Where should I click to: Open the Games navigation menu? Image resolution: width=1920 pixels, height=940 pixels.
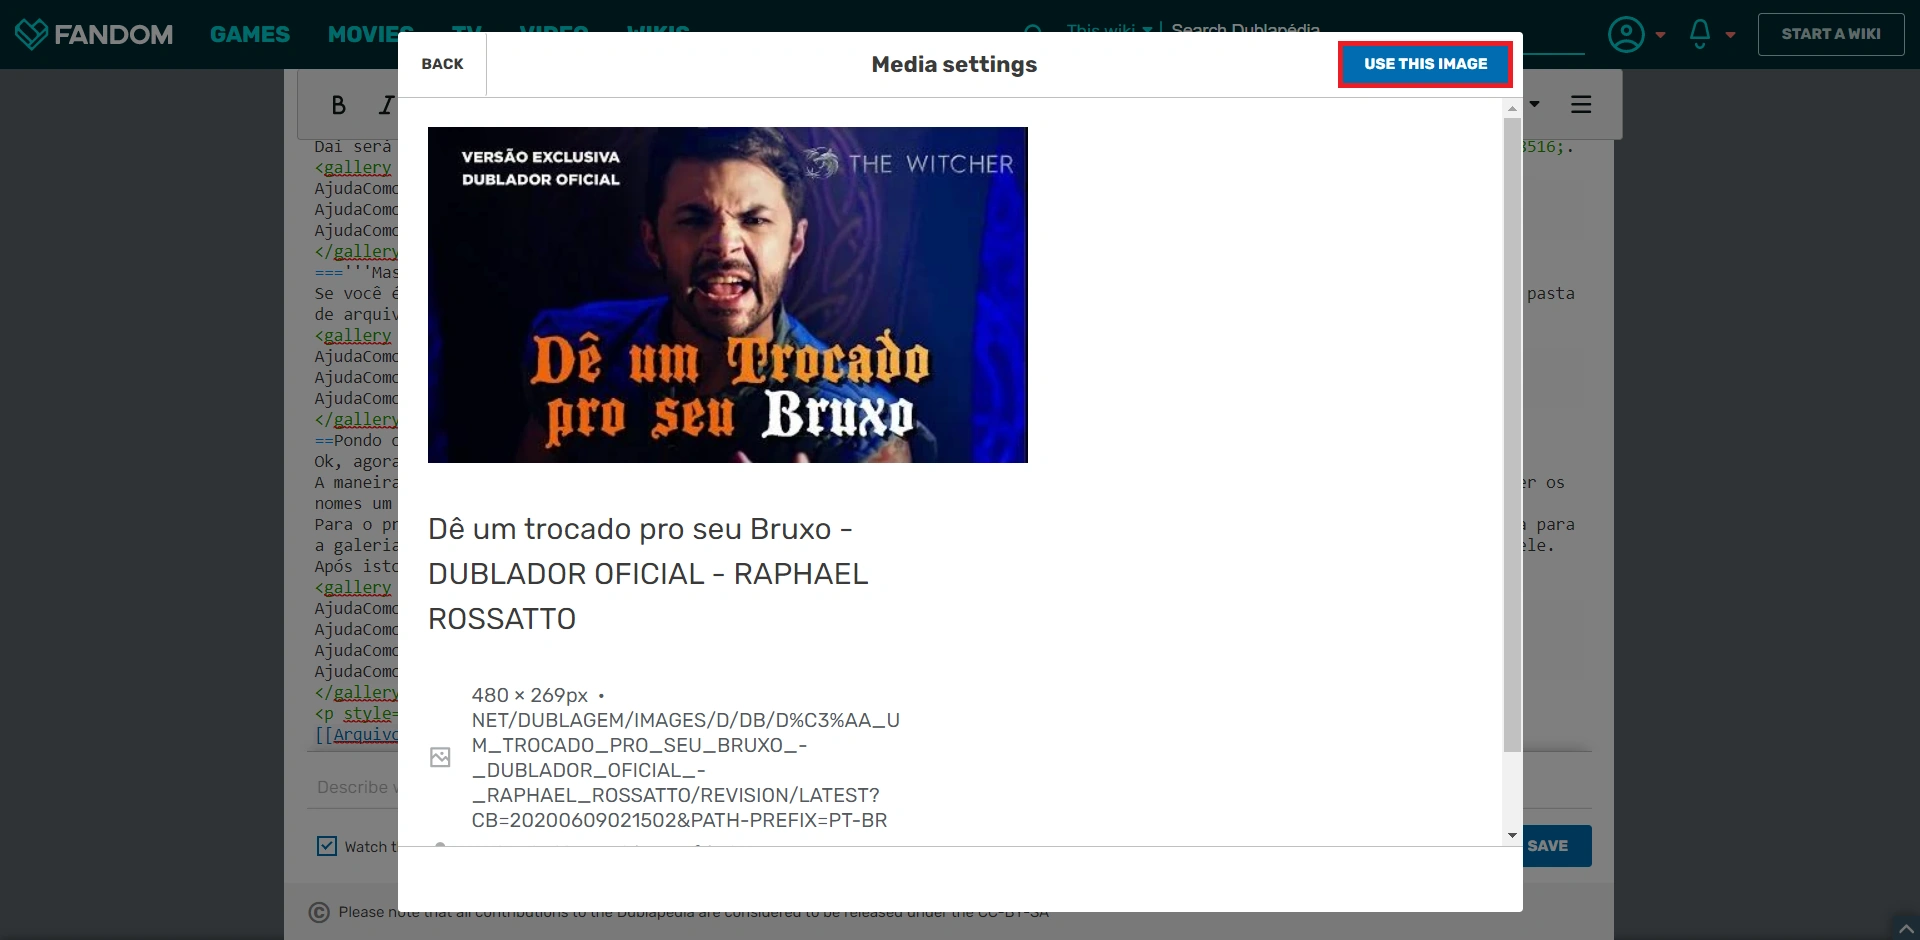pos(250,34)
